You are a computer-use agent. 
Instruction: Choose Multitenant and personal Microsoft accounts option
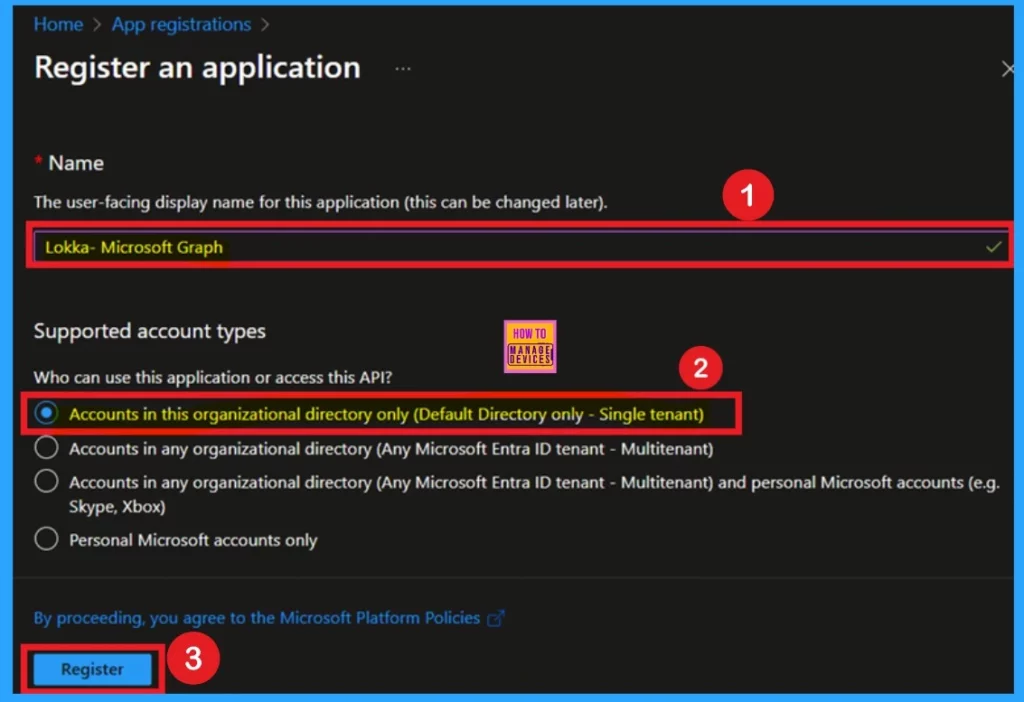click(x=46, y=482)
